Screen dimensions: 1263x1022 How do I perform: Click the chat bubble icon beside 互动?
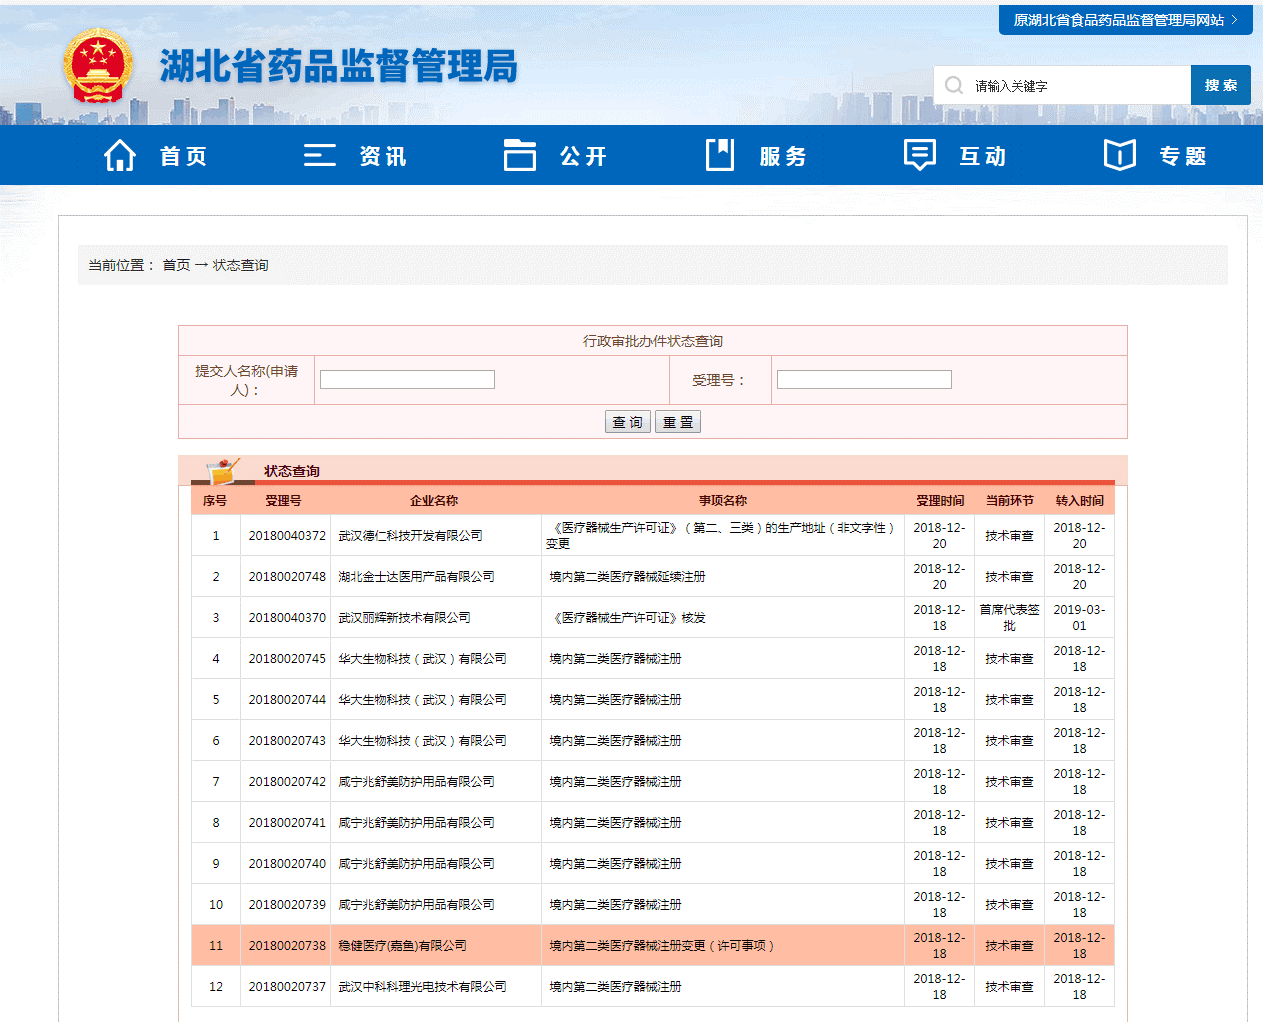click(919, 155)
